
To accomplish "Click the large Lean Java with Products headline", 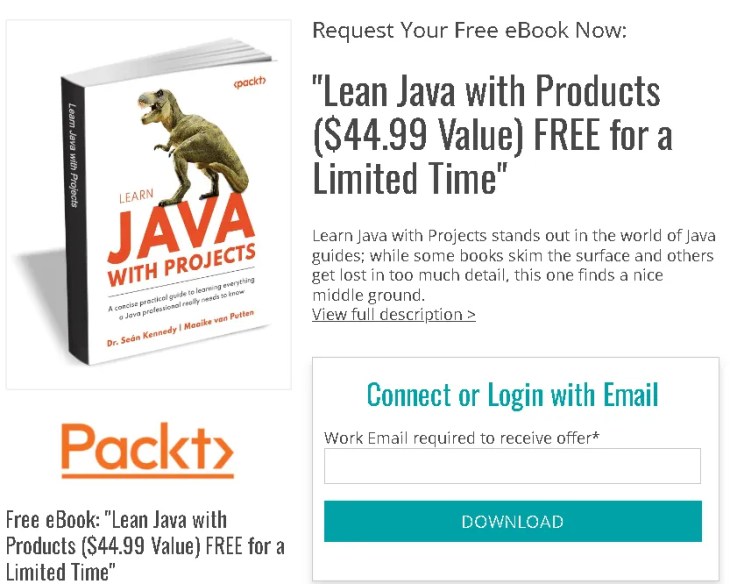I will click(x=492, y=135).
